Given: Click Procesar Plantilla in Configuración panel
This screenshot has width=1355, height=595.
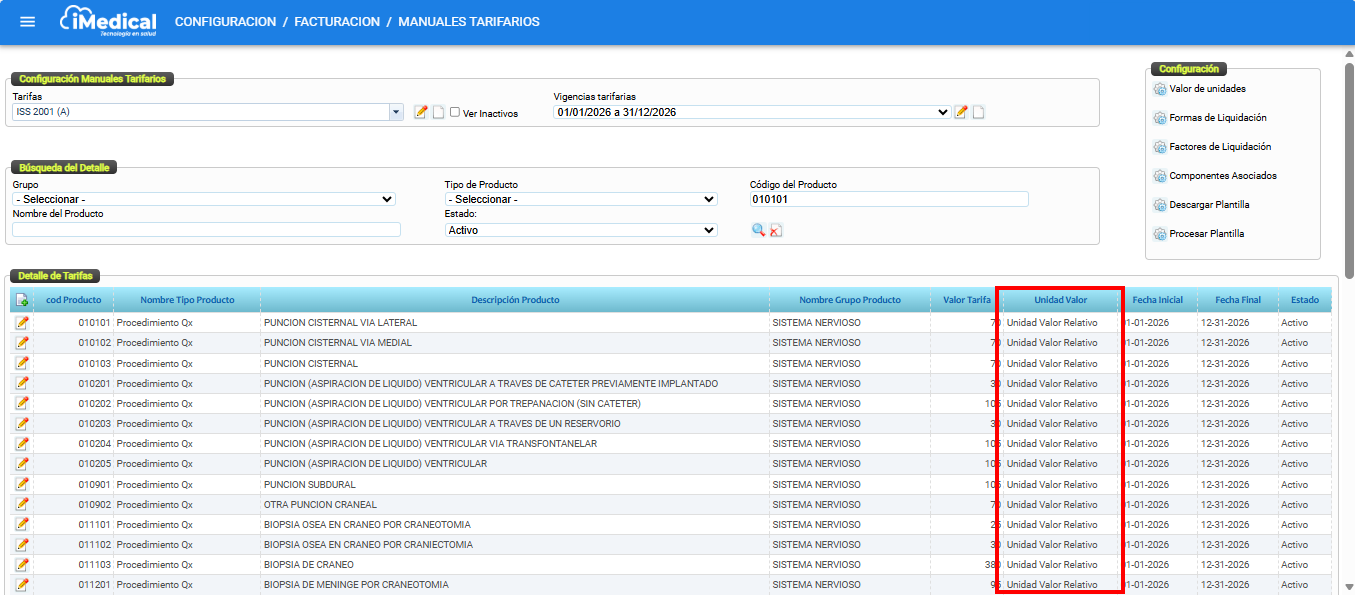Looking at the screenshot, I should pos(1207,234).
